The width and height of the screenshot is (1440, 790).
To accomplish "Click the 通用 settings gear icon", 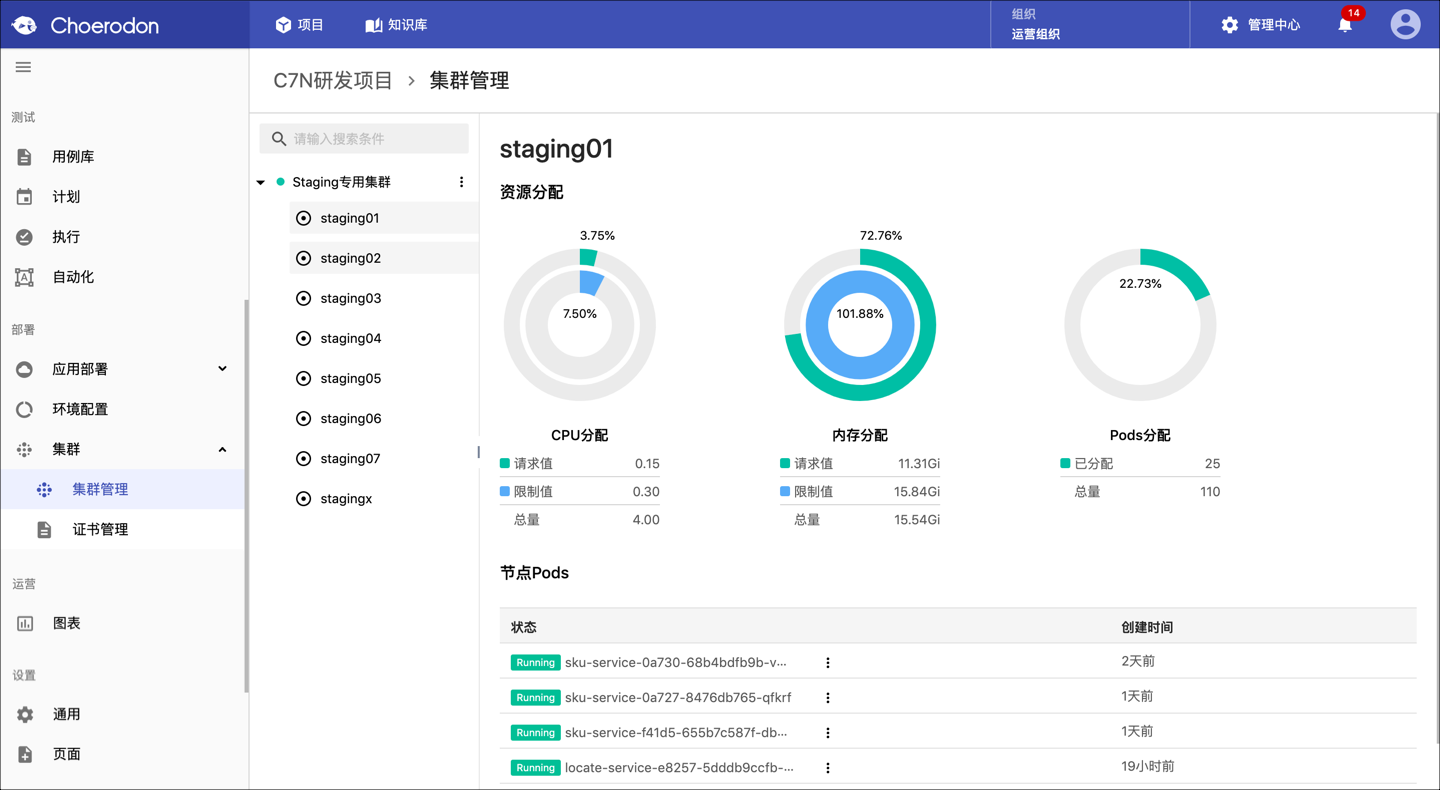I will coord(25,714).
